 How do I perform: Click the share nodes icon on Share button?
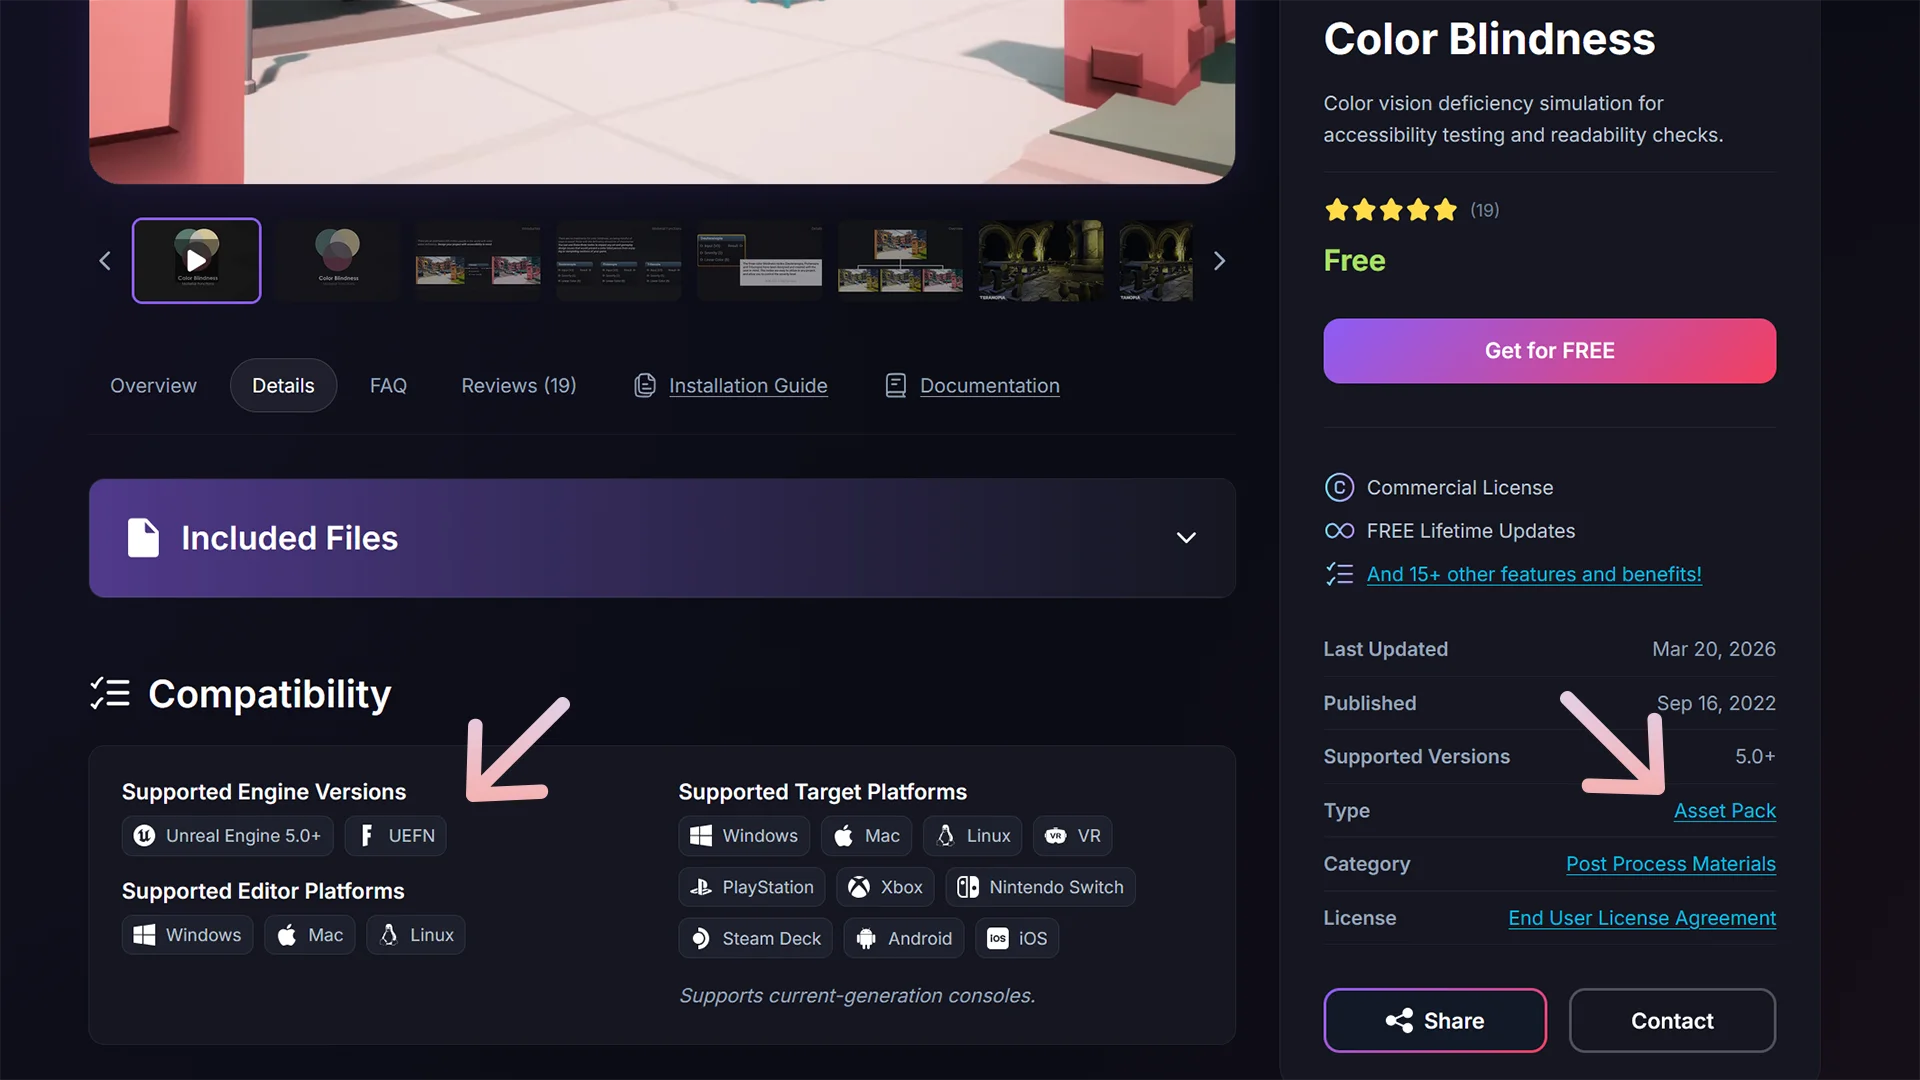point(1399,1021)
